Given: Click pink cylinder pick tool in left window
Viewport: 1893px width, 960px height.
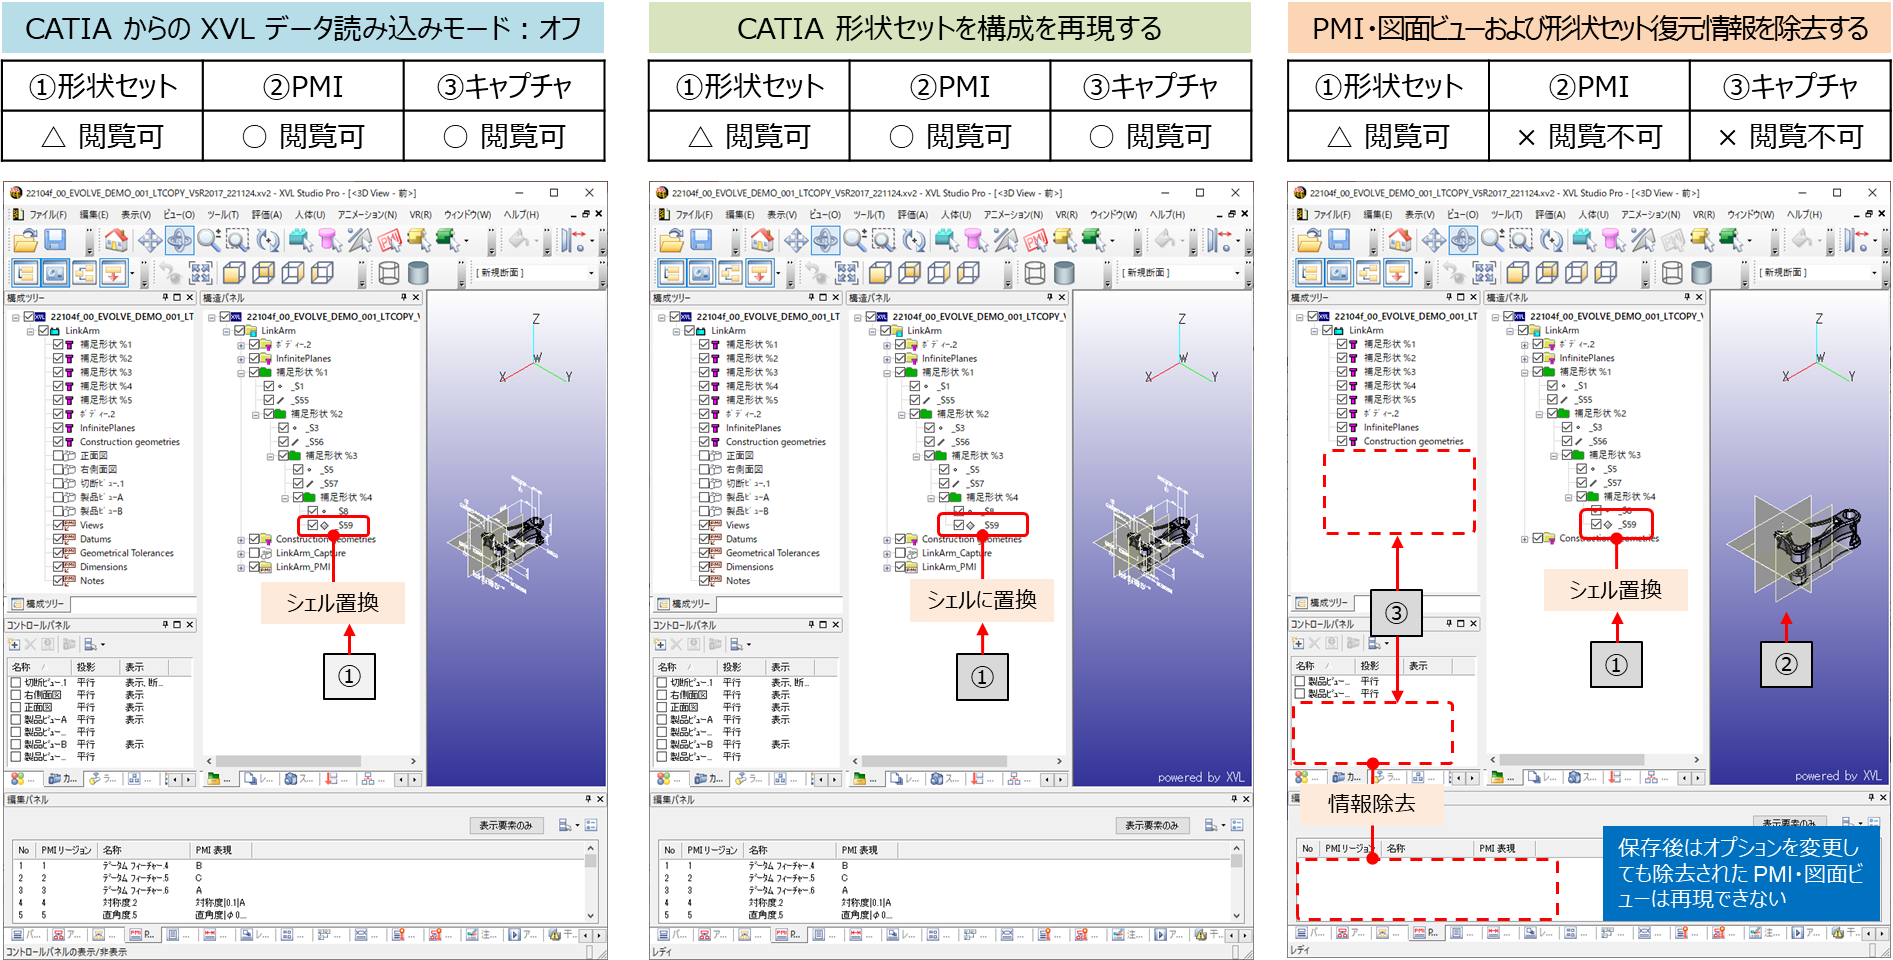Looking at the screenshot, I should (x=329, y=240).
